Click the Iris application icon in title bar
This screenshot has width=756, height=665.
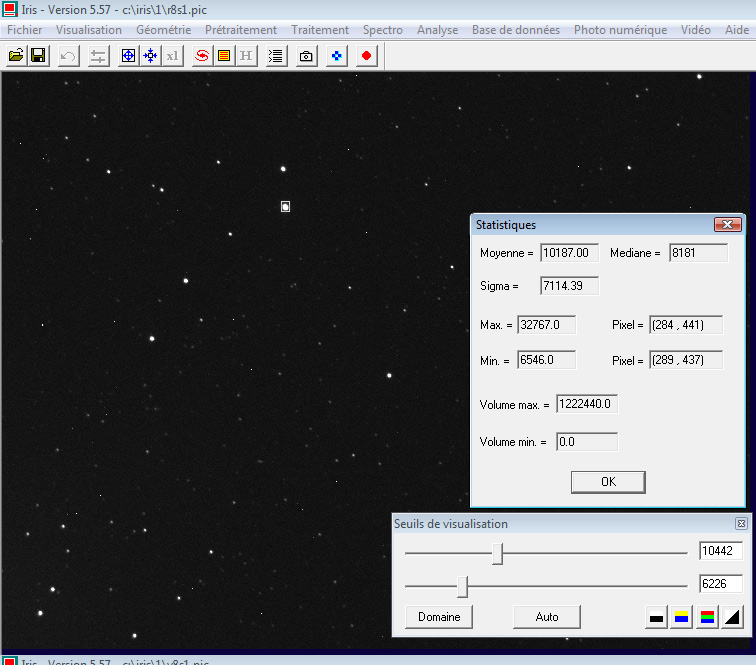pos(10,9)
